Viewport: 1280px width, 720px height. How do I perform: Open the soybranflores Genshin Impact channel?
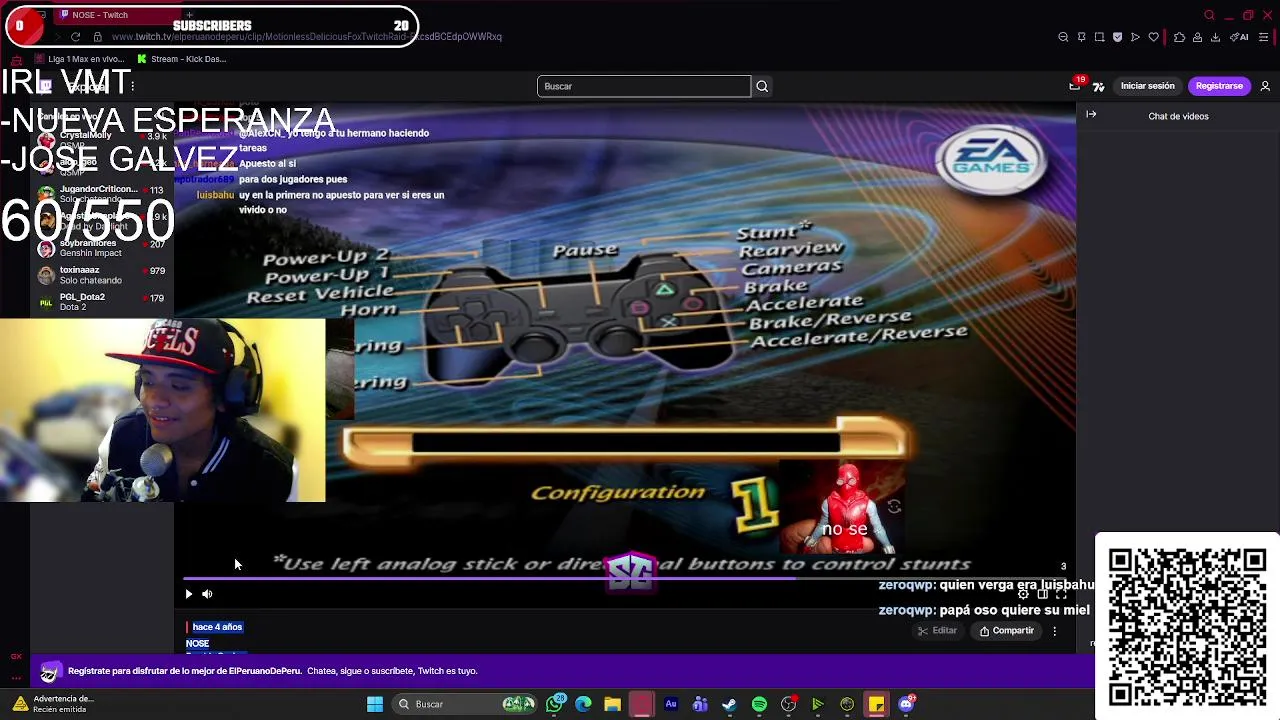(101, 248)
